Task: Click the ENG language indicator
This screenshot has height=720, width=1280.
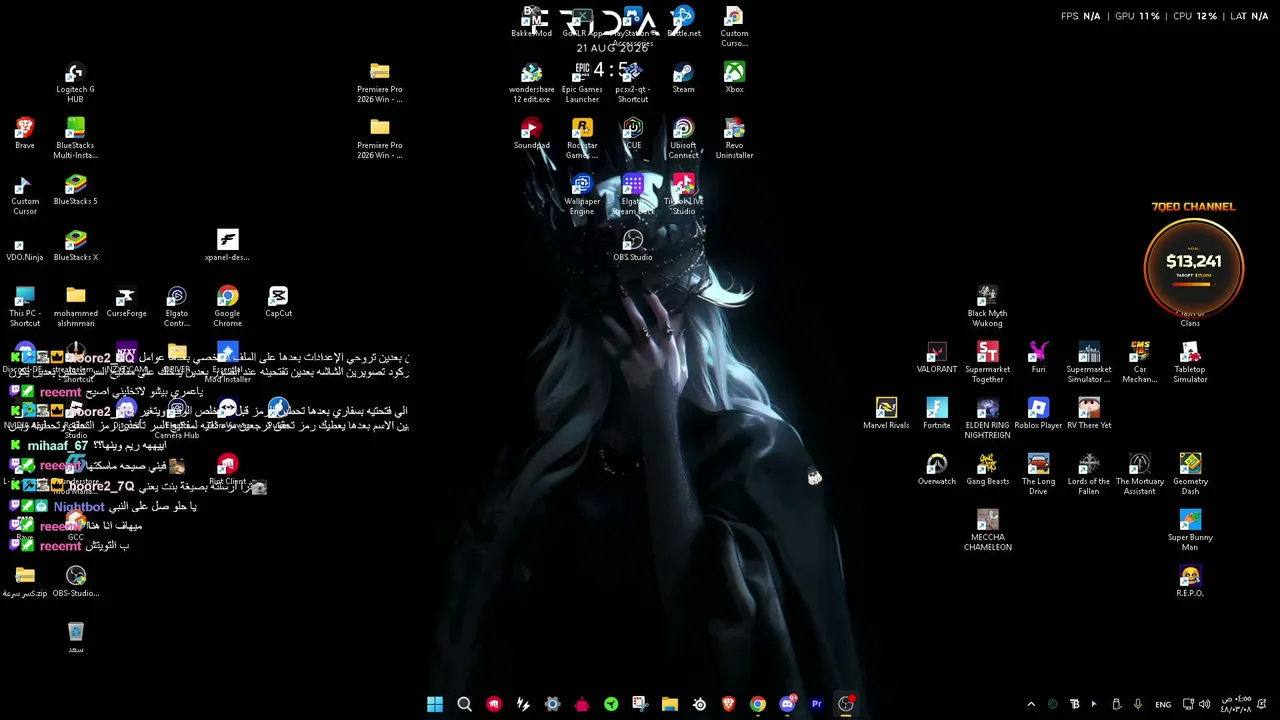Action: (1163, 704)
